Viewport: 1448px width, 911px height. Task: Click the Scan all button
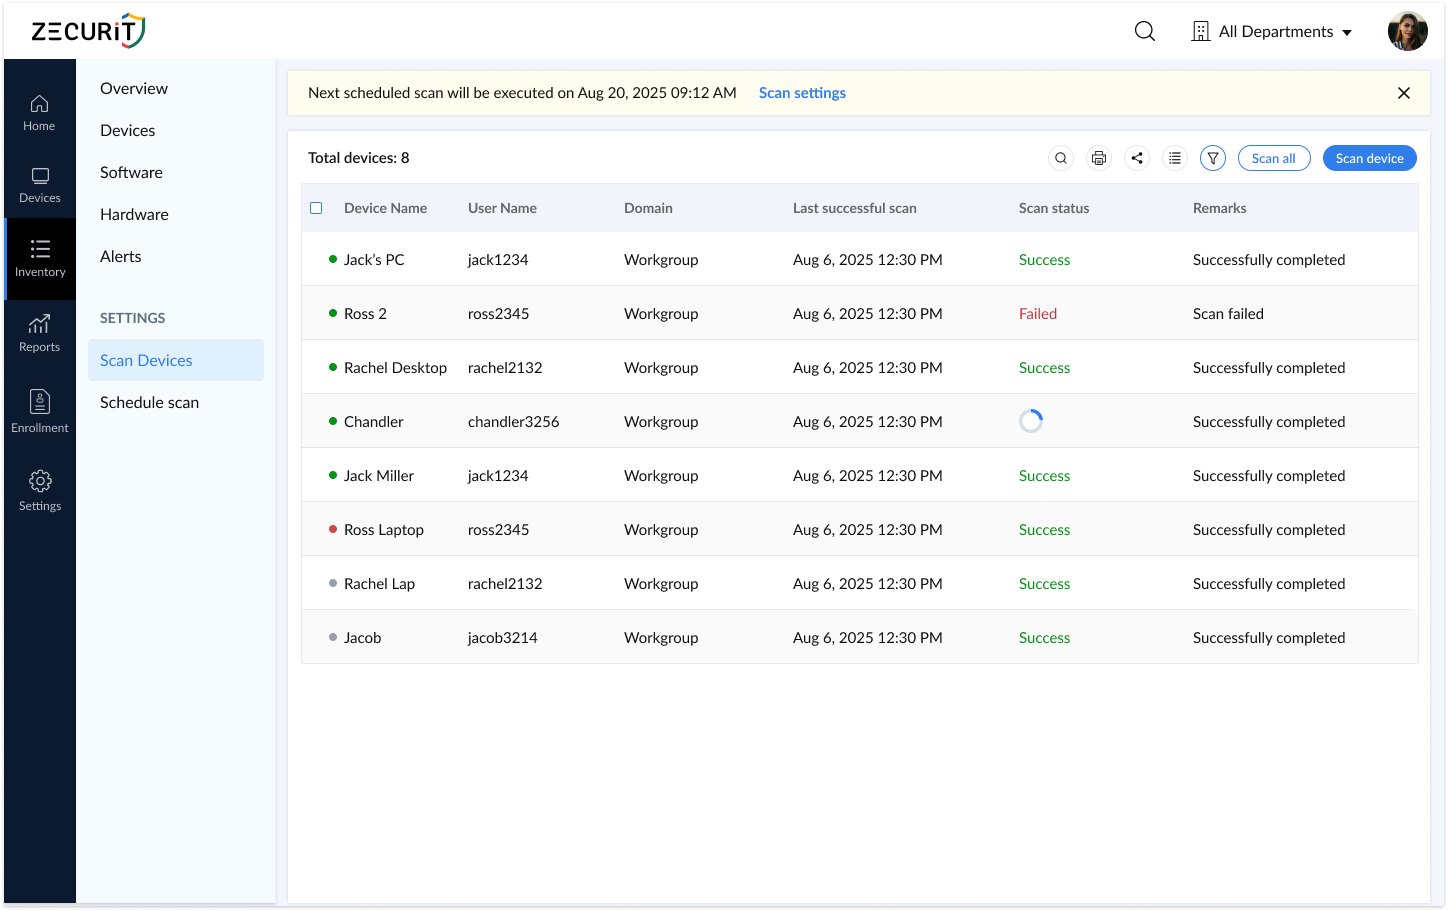point(1274,158)
